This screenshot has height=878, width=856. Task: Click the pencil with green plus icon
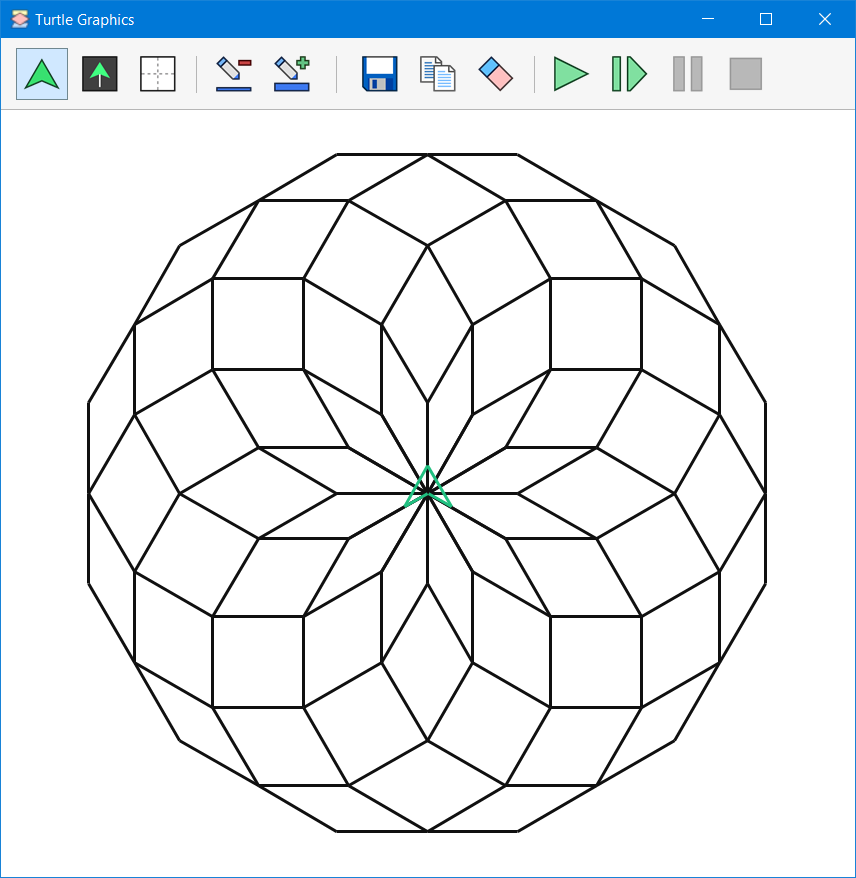pyautogui.click(x=292, y=74)
